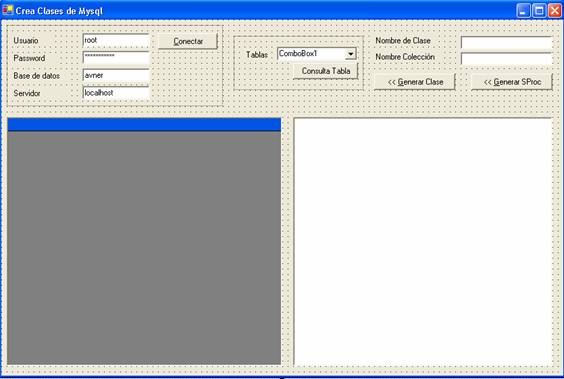Click the Password label
The width and height of the screenshot is (564, 379).
coord(29,58)
